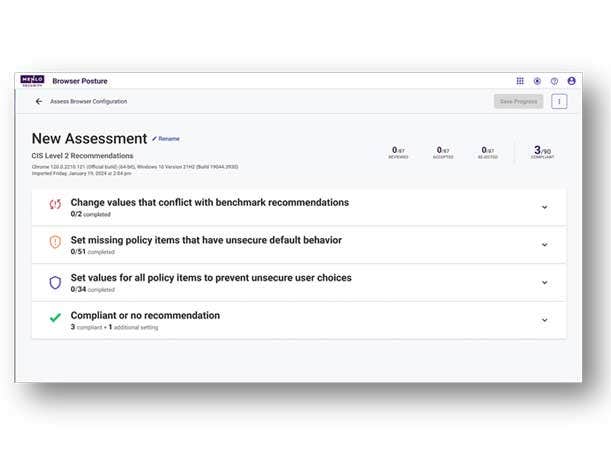Click the green compliant checkmark icon
This screenshot has height=458, width=611.
pos(55,319)
